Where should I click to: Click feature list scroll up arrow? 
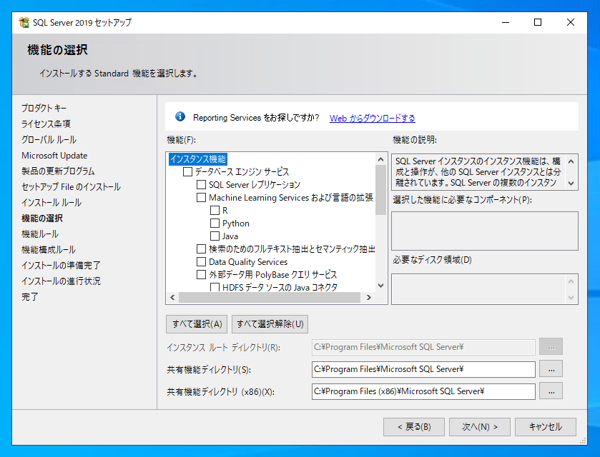click(381, 159)
